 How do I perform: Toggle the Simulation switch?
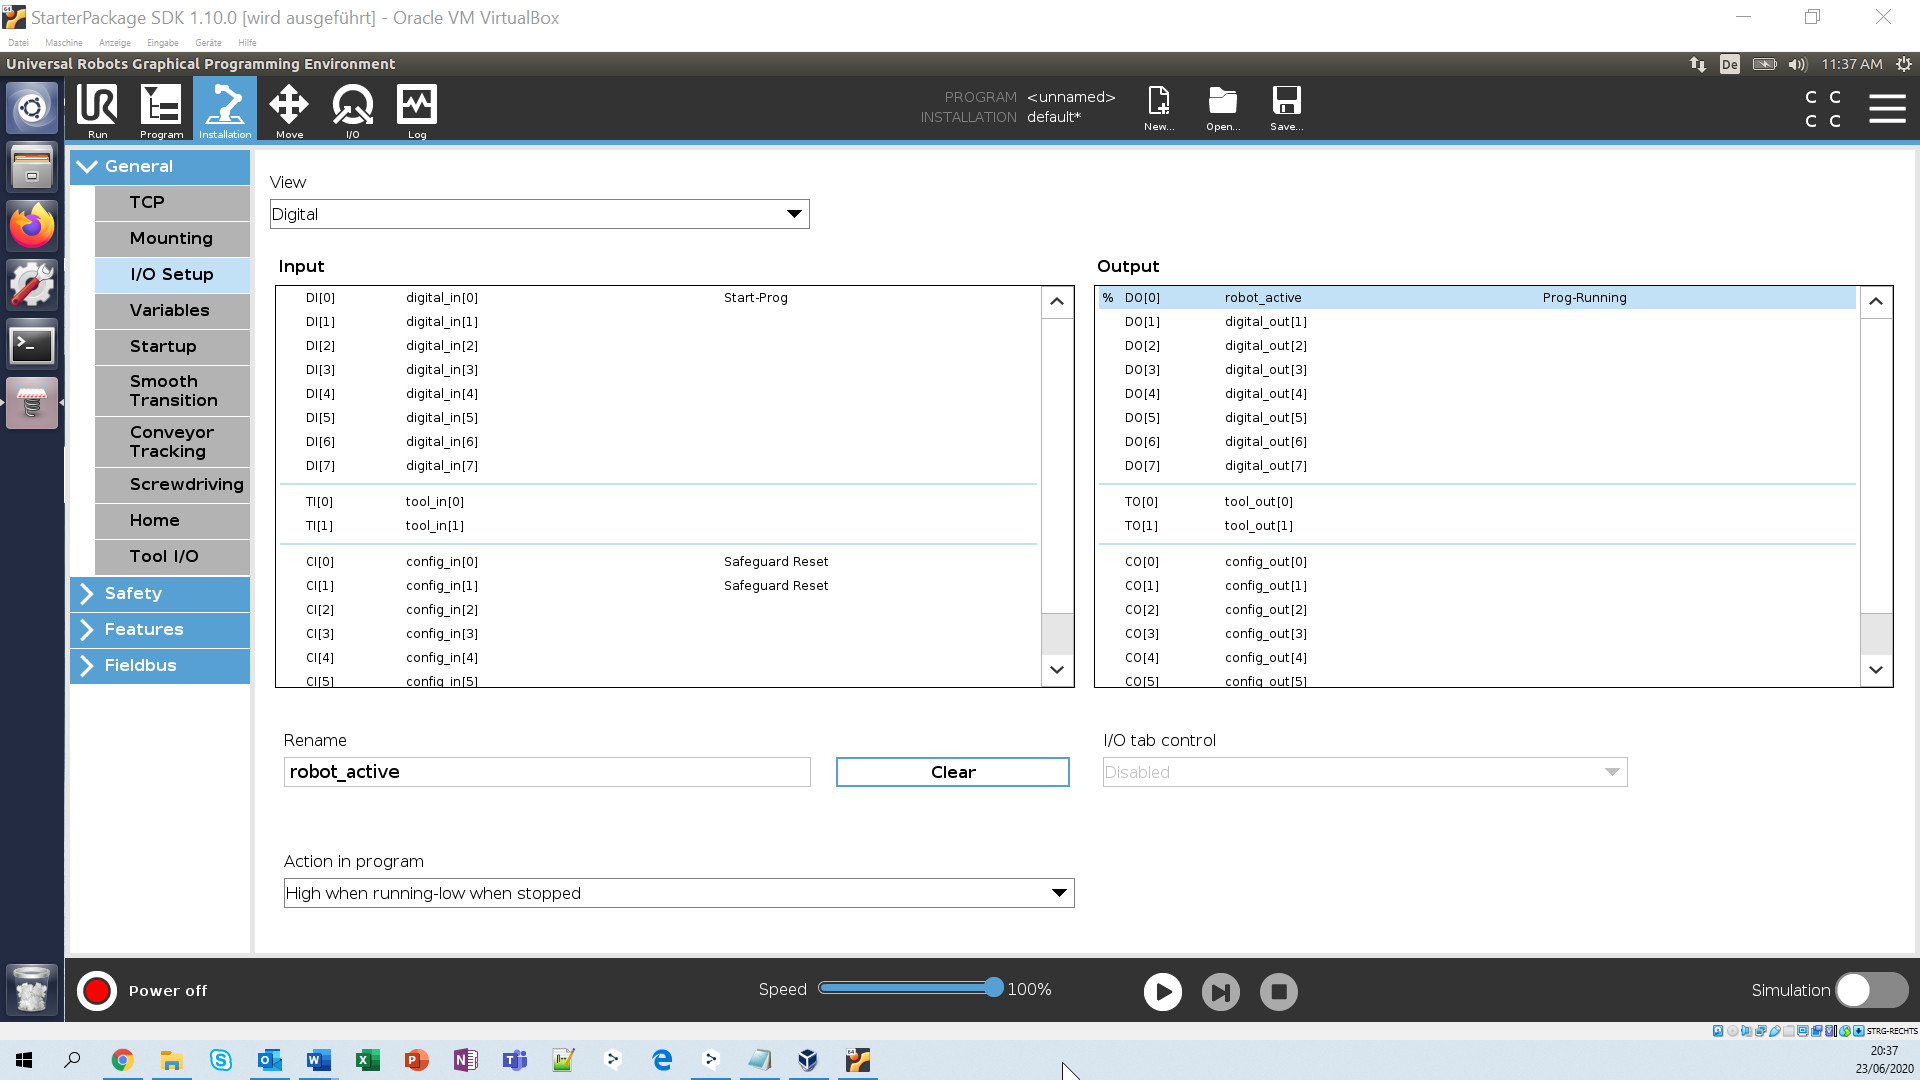tap(1871, 990)
